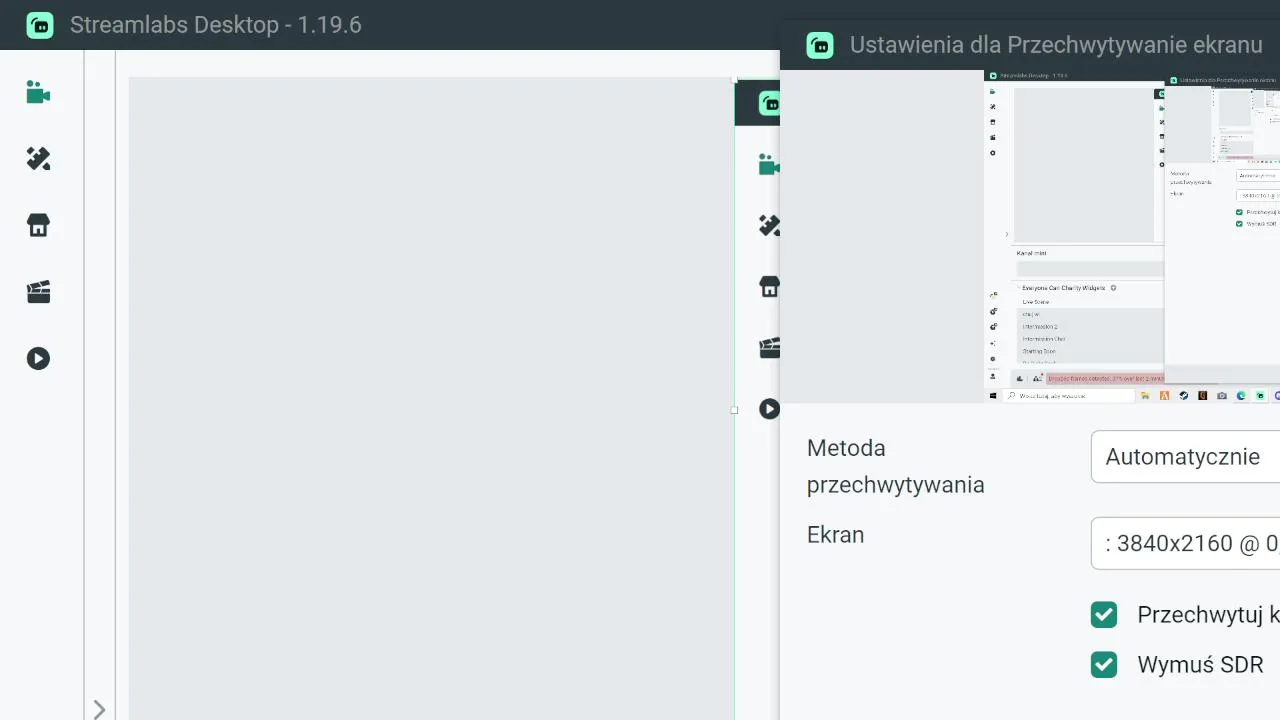Click the Ekran label text
This screenshot has height=720, width=1280.
pos(835,535)
